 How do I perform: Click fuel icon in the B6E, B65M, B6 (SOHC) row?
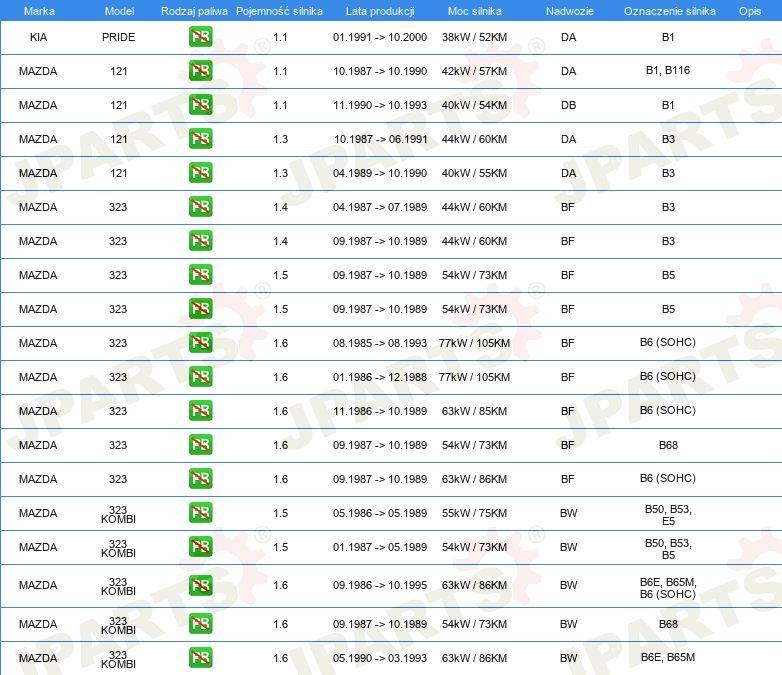pos(200,585)
